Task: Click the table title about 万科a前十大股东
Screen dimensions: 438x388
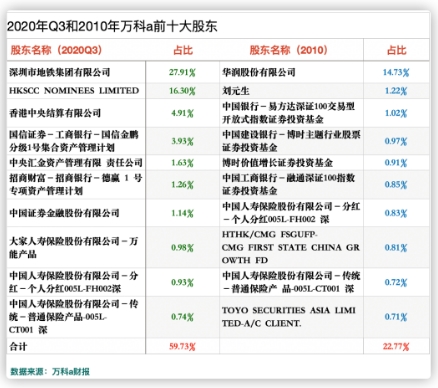Action: (112, 27)
